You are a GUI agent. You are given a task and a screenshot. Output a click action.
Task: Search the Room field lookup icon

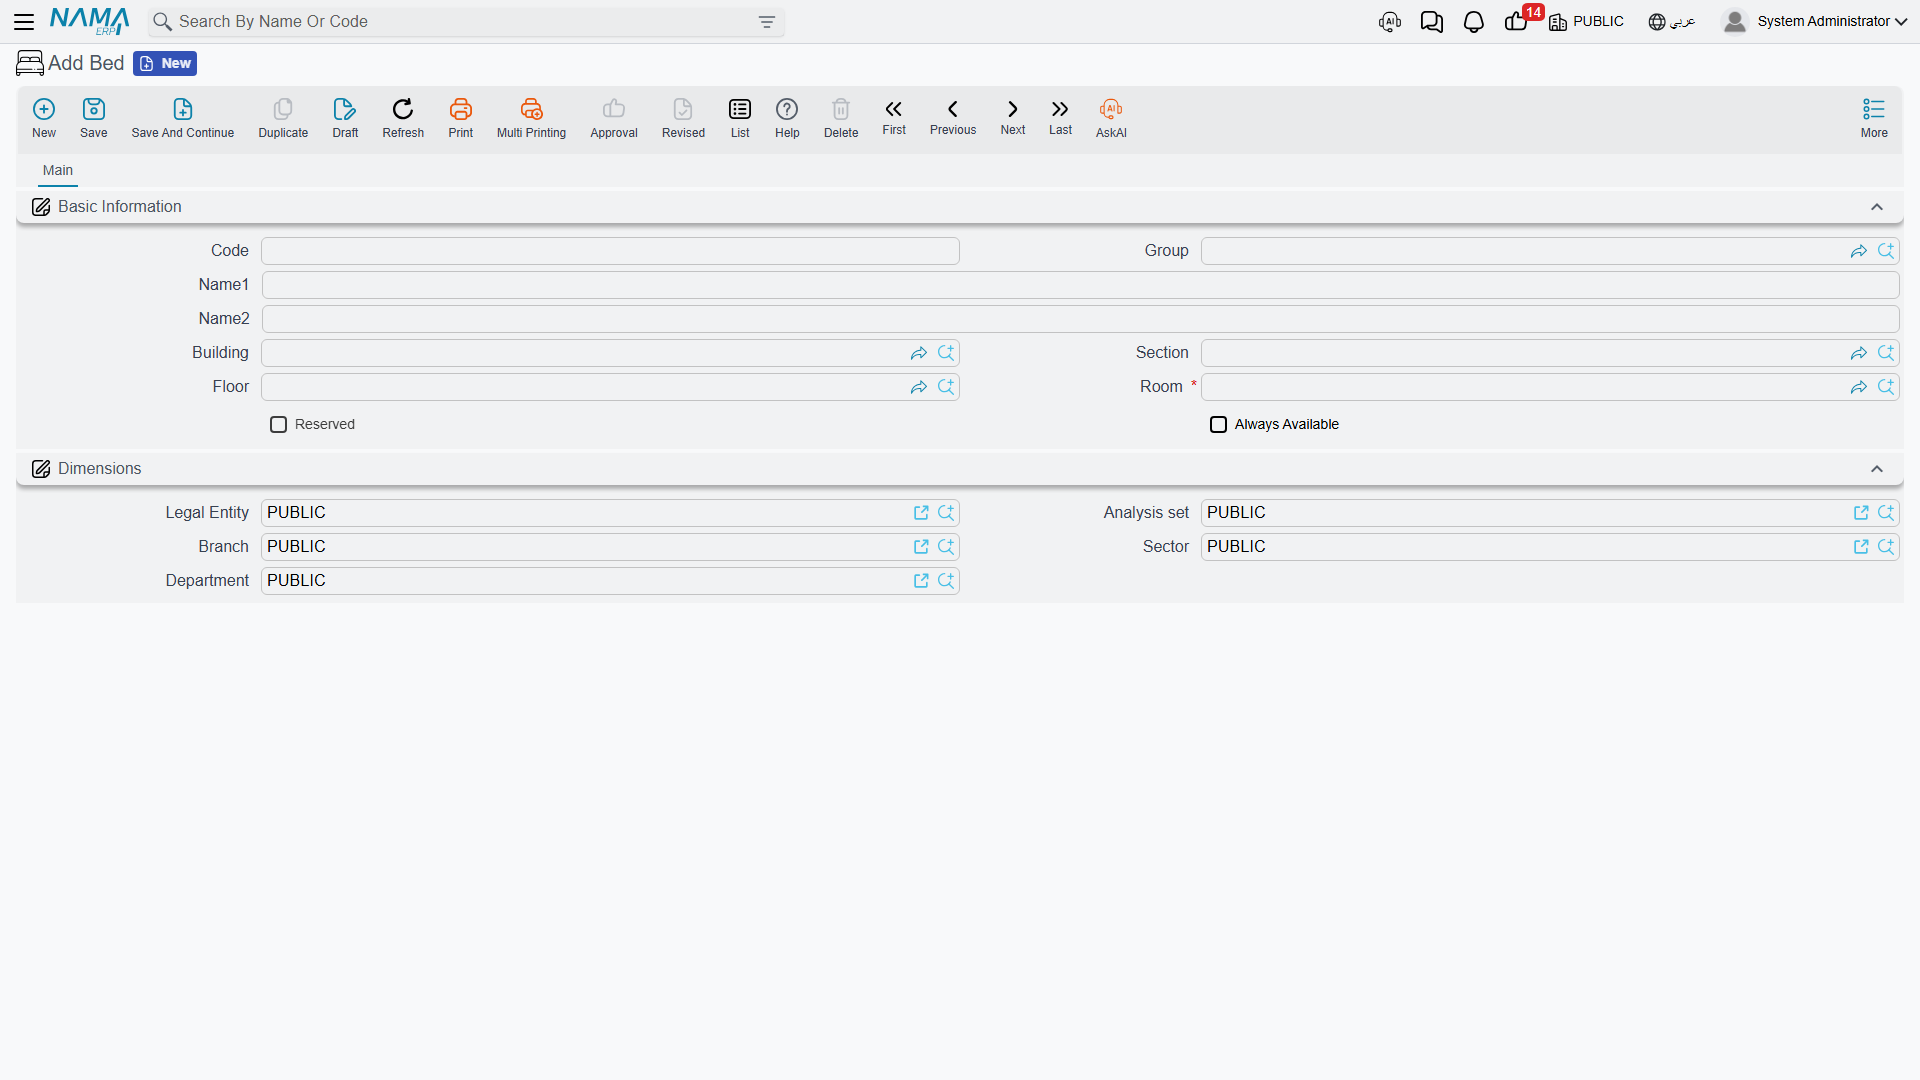1886,387
